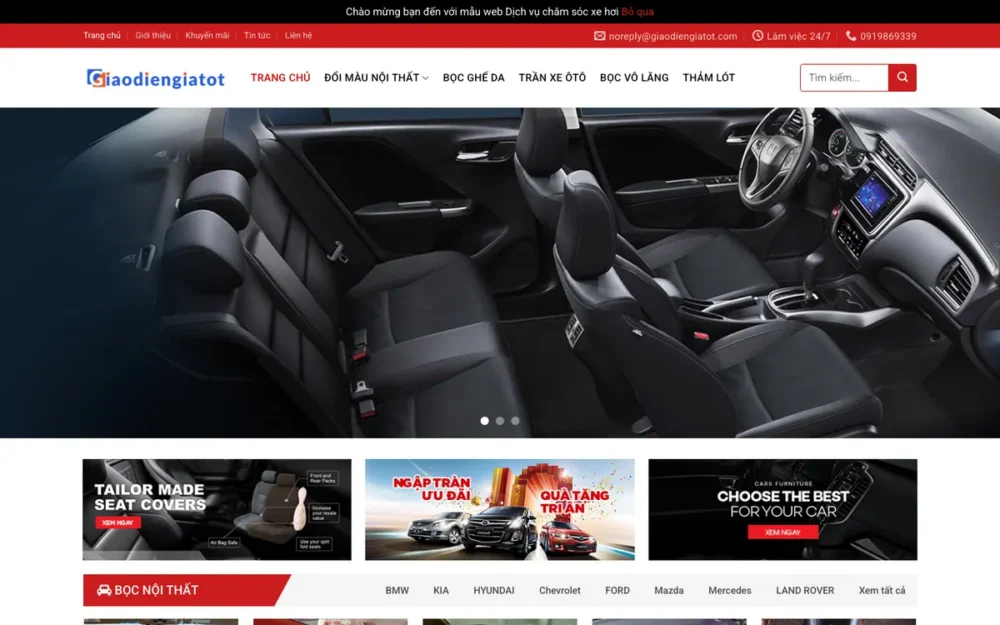This screenshot has height=625, width=1000.
Task: Open Thảm lót menu item
Action: (x=709, y=77)
